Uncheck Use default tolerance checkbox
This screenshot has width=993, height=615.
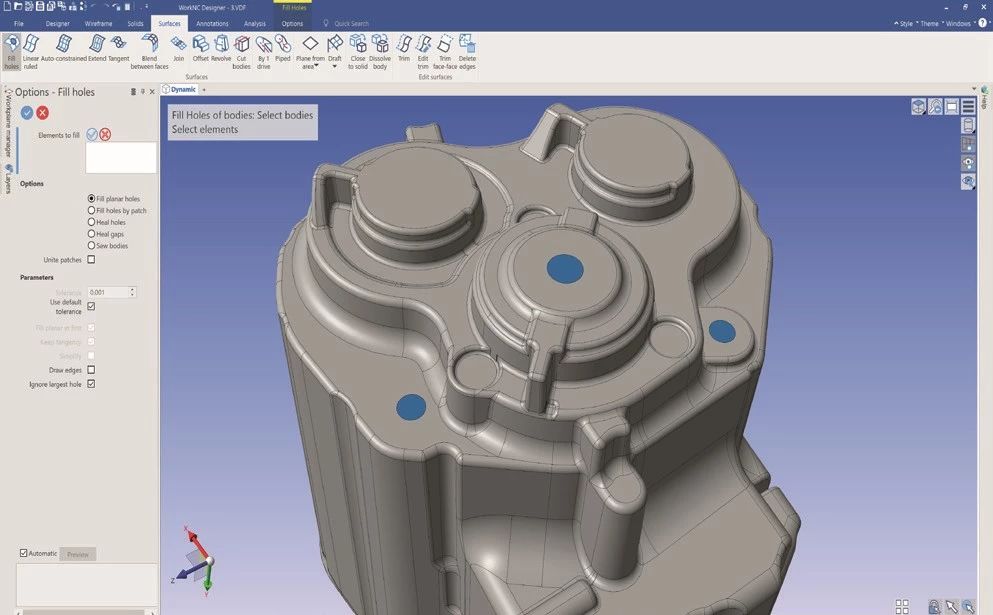click(x=91, y=307)
